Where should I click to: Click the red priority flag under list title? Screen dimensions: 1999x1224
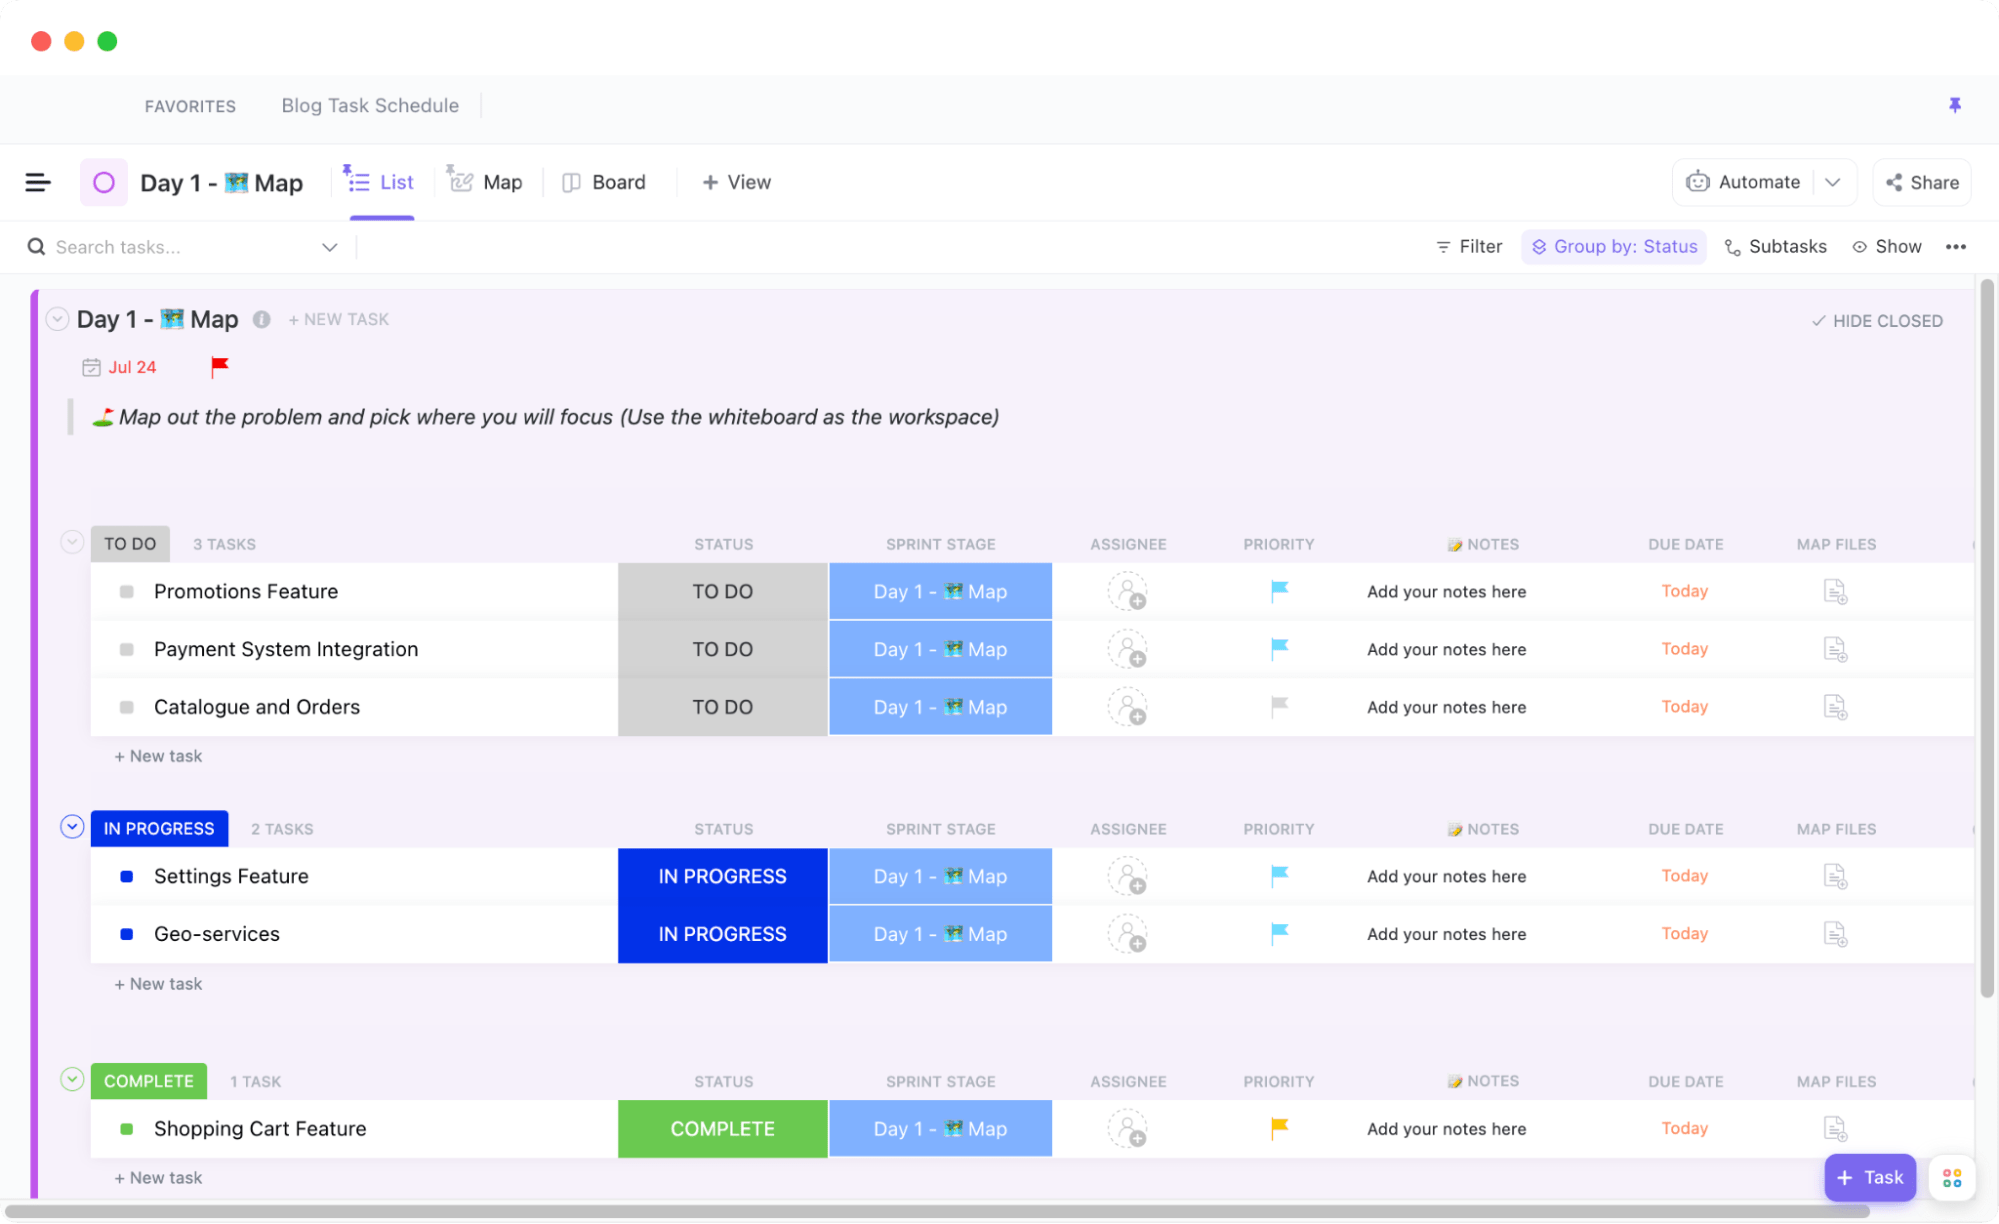pos(220,367)
